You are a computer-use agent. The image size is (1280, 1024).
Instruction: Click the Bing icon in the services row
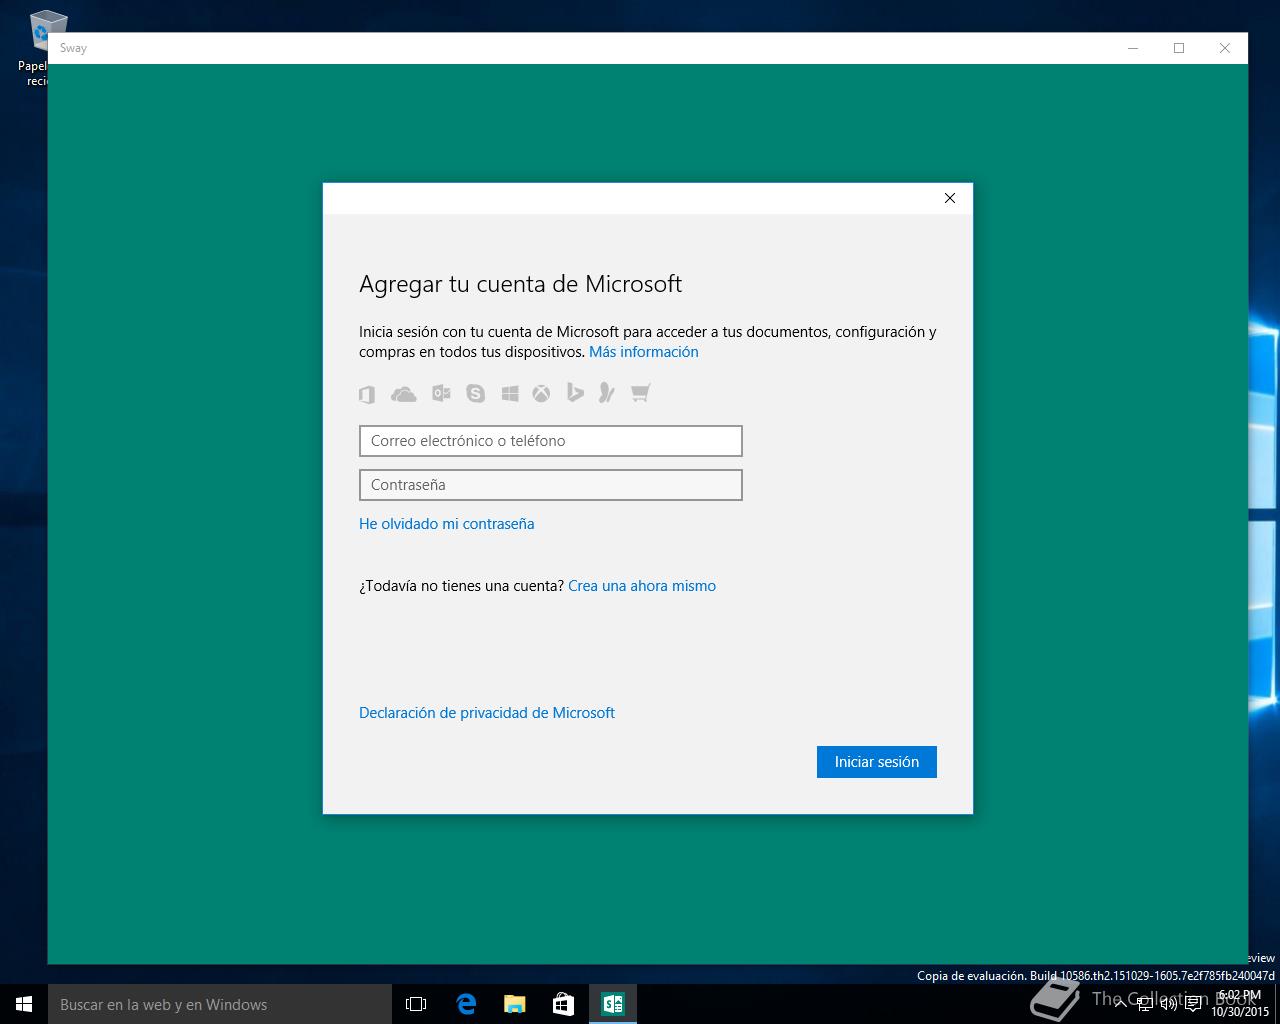click(575, 392)
